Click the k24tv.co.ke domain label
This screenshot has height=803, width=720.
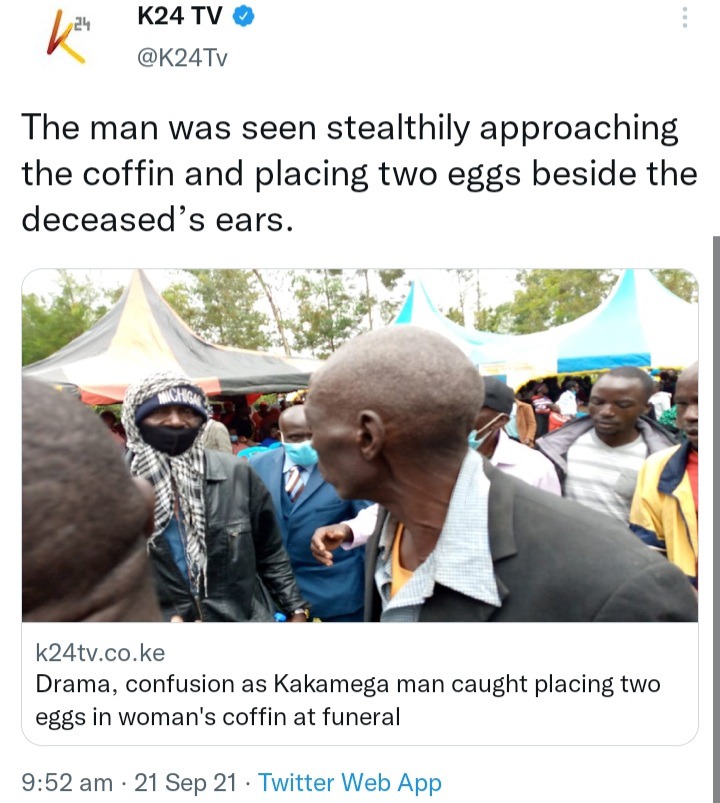100,653
